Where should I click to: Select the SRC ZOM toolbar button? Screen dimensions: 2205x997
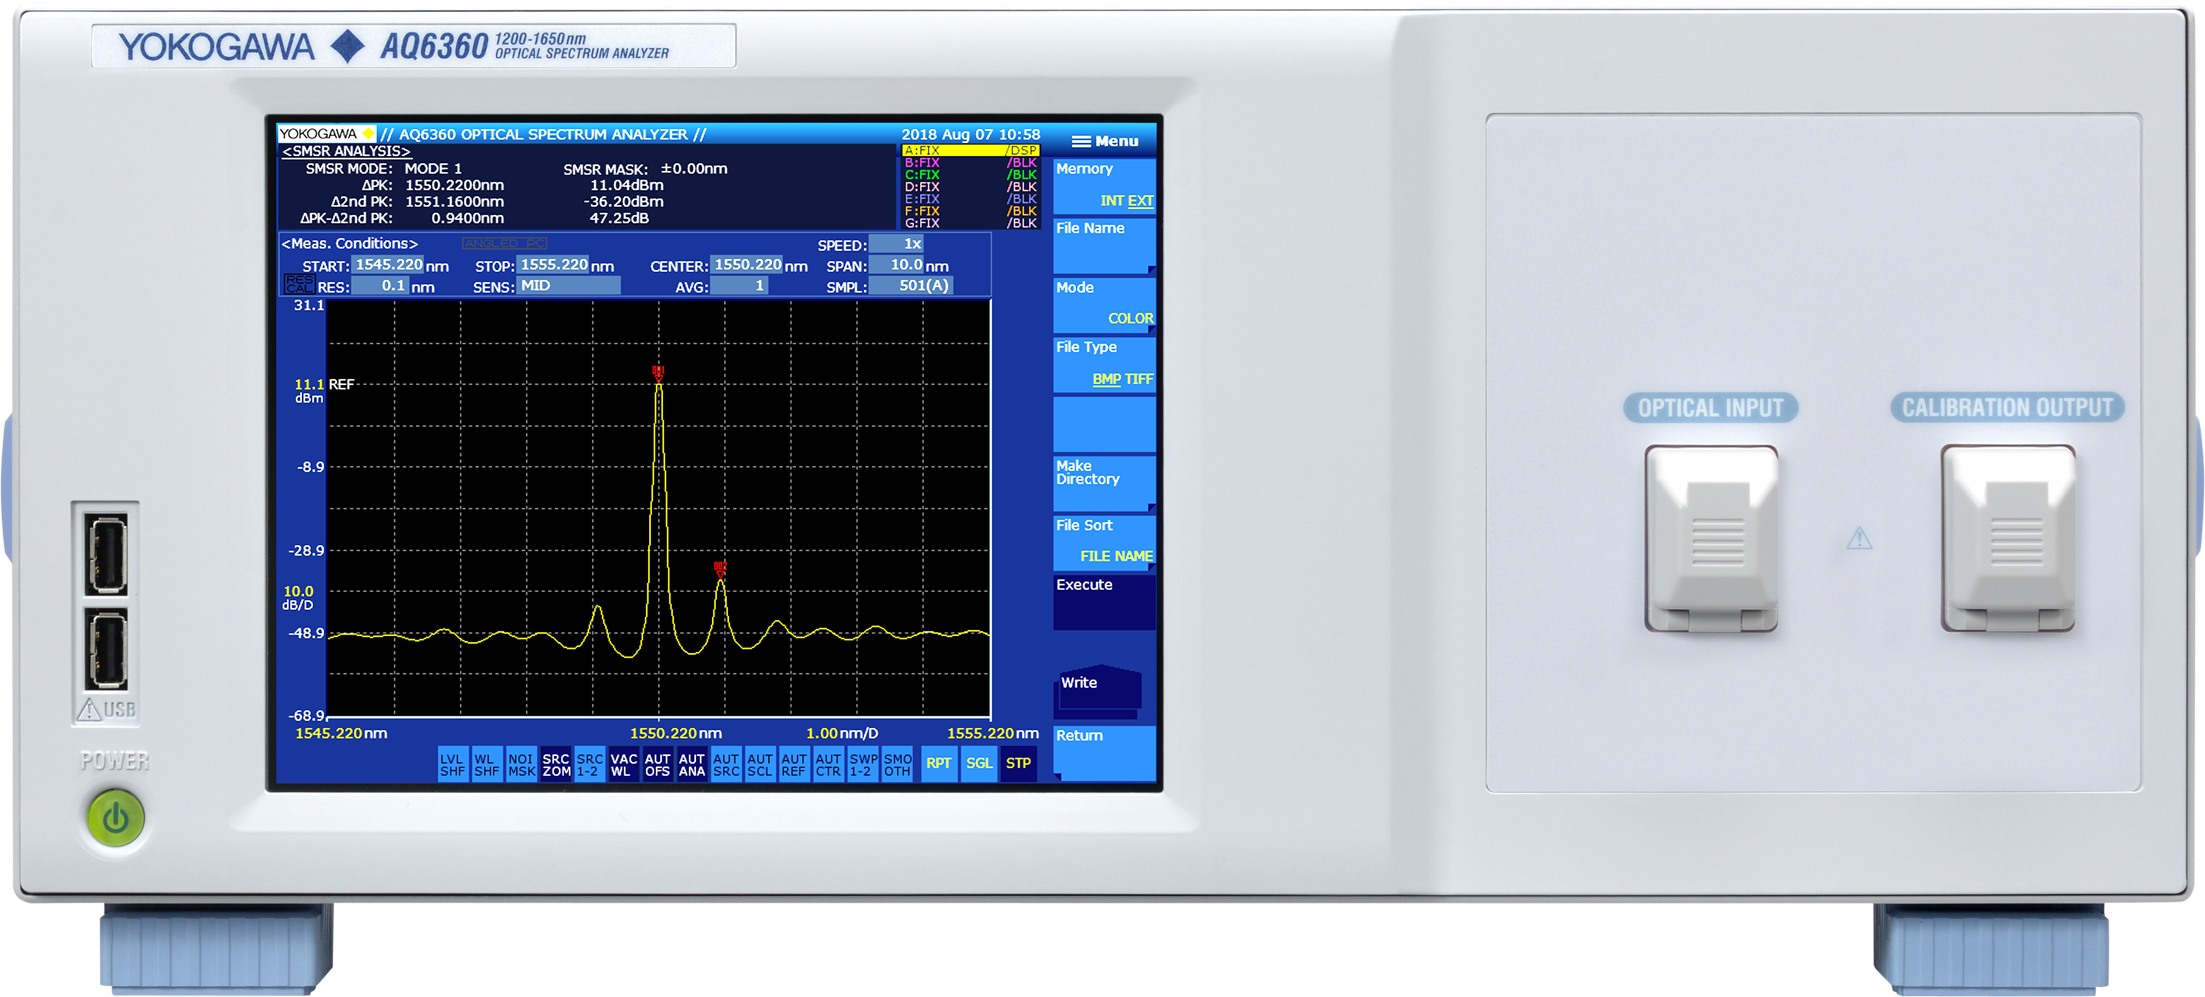556,765
